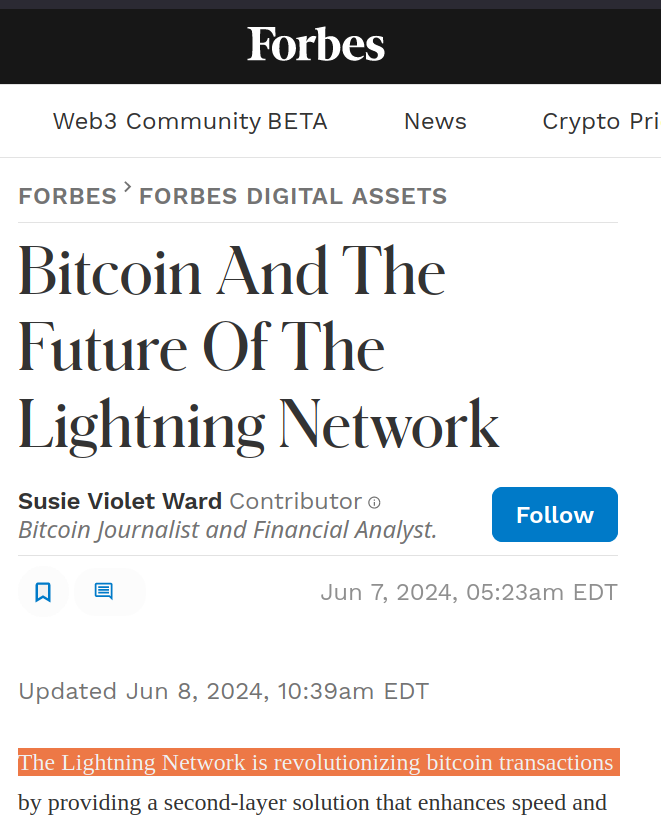The height and width of the screenshot is (815, 661).
Task: Click the article headline about Lightning Network
Action: pos(259,348)
